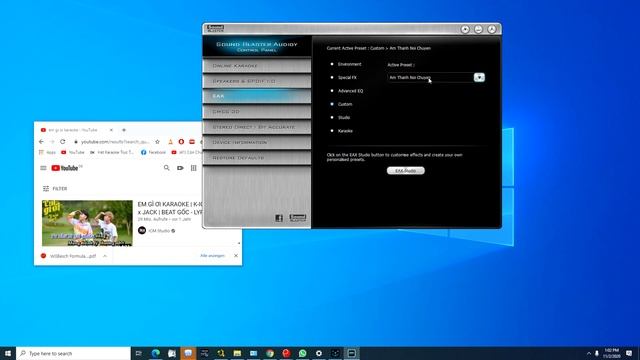640x360 pixels.
Task: Open the CMSS 3D section
Action: [x=257, y=111]
